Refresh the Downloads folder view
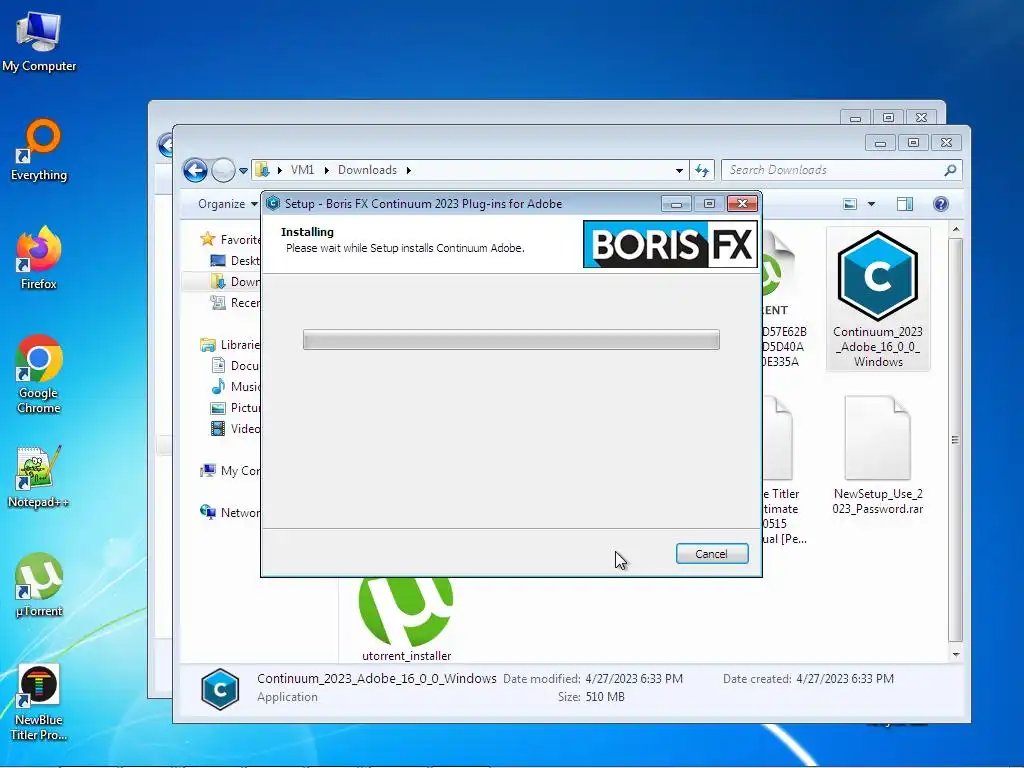Viewport: 1024px width, 768px height. coord(702,170)
